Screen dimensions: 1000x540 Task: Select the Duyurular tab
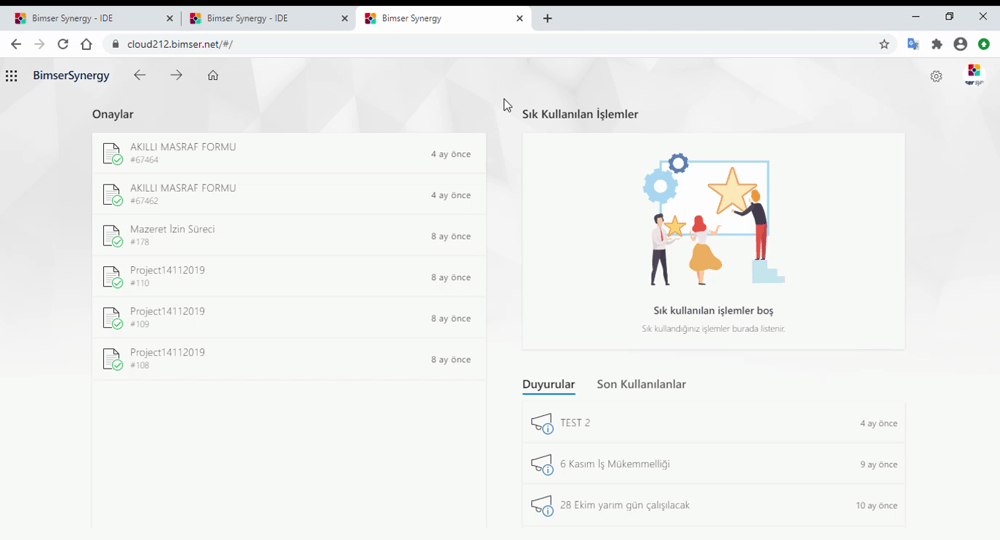coord(548,384)
